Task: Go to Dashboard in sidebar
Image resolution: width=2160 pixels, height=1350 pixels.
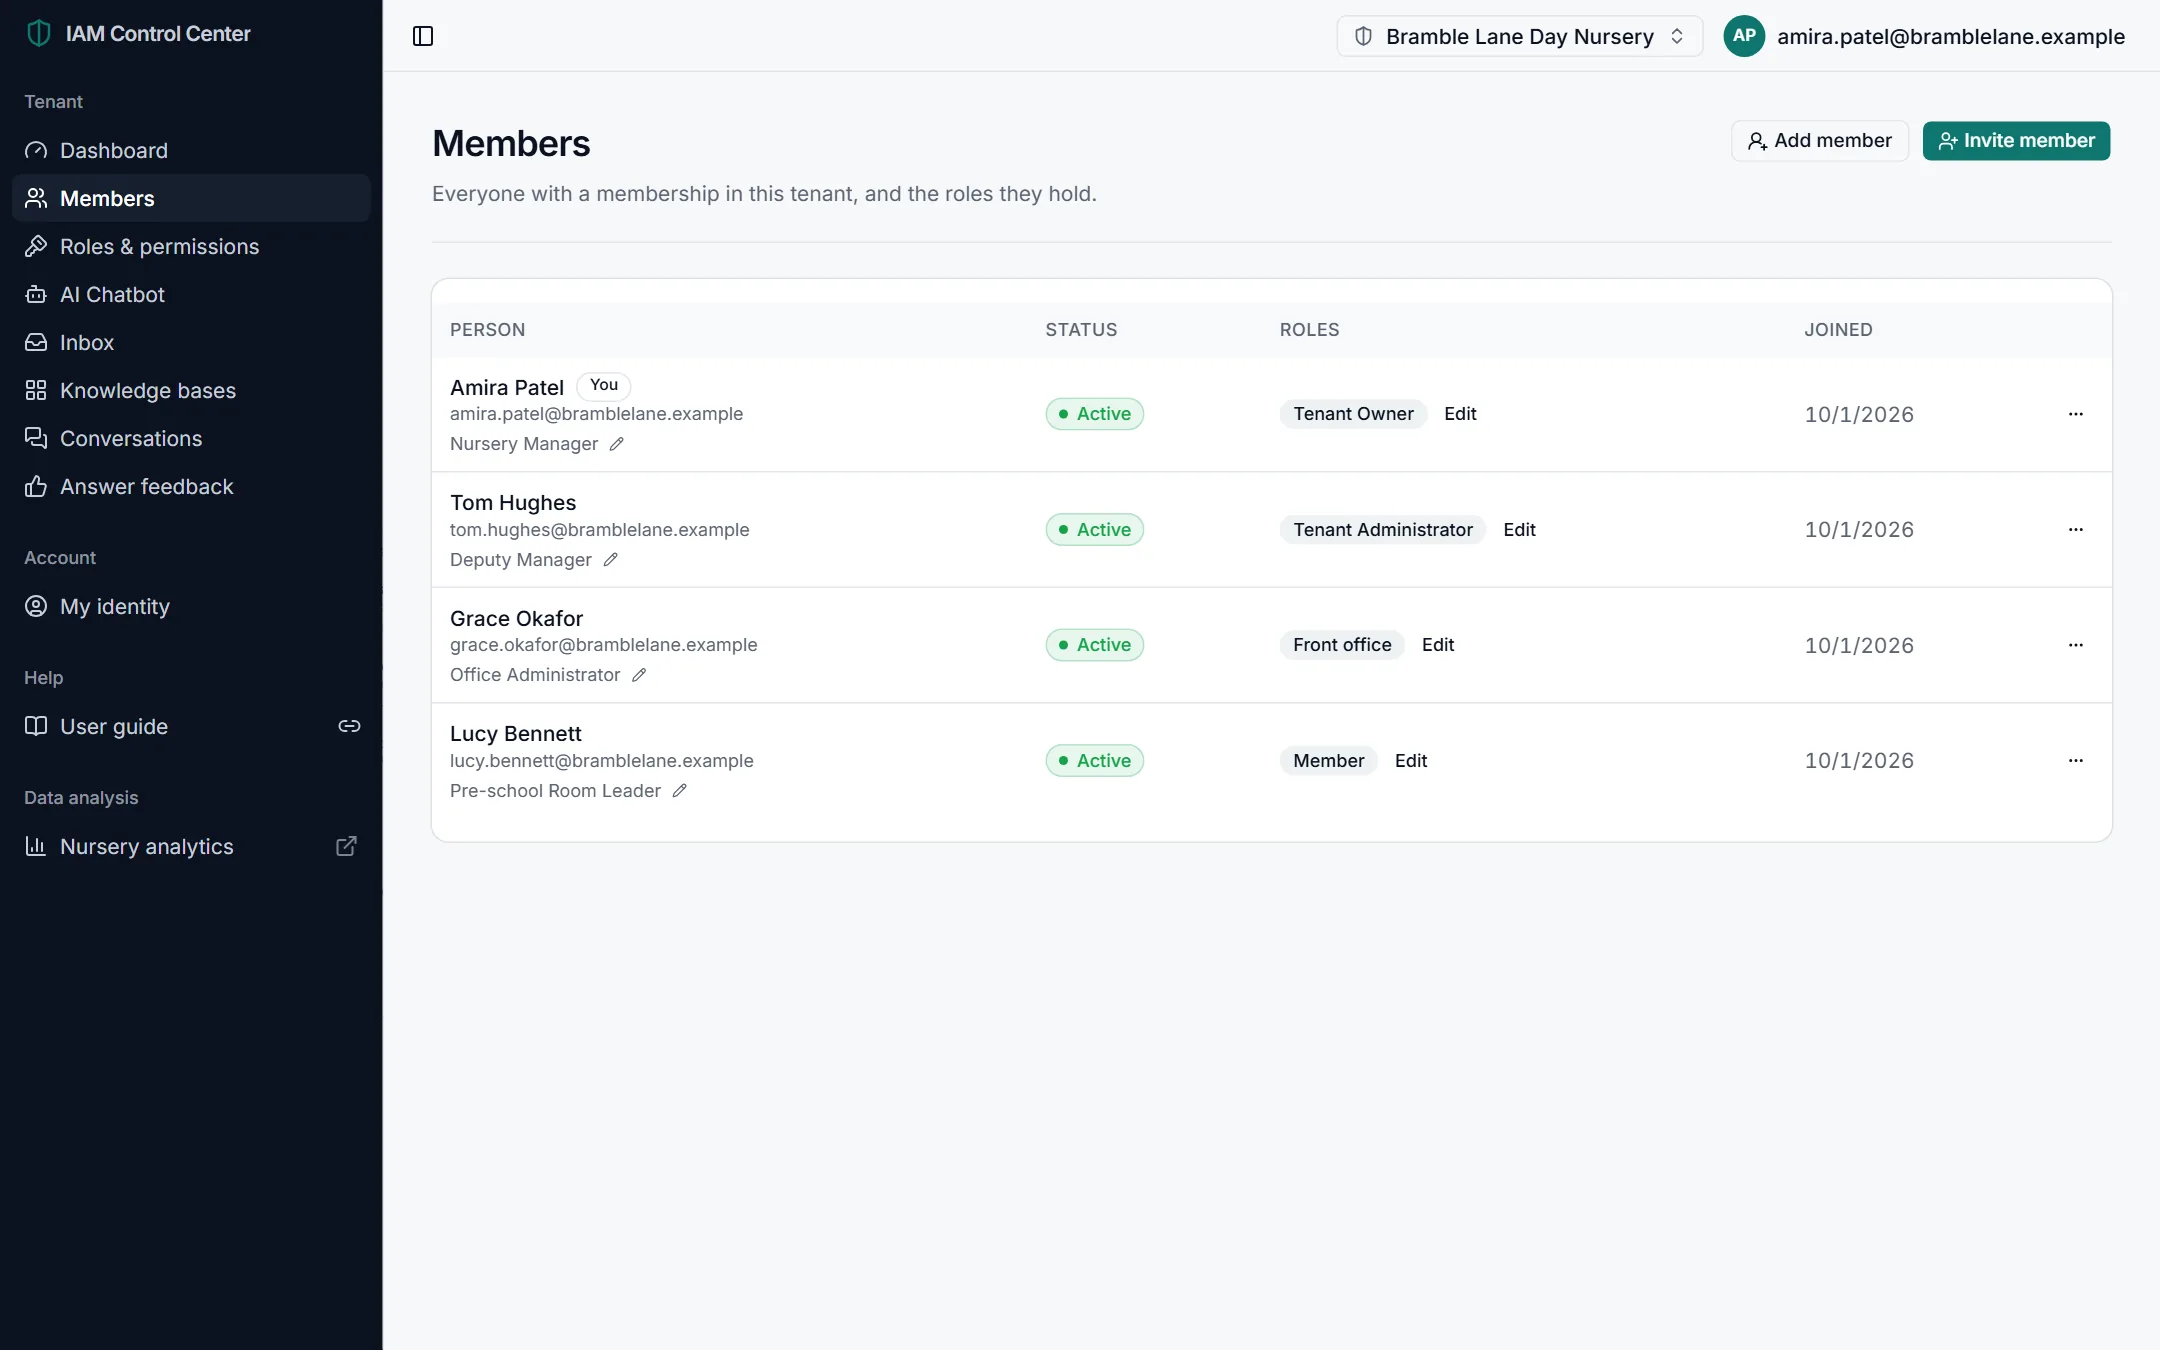Action: pos(191,150)
